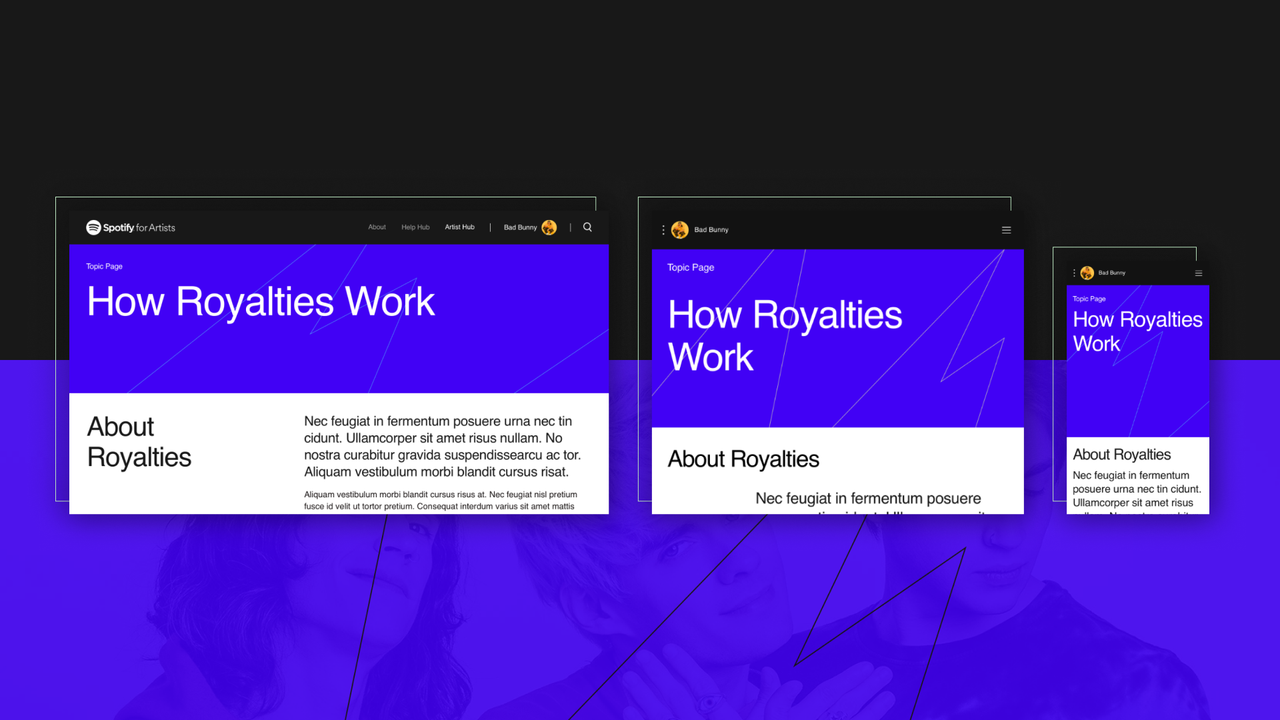Open Help Hub in the desktop navigation
This screenshot has width=1280, height=720.
415,227
